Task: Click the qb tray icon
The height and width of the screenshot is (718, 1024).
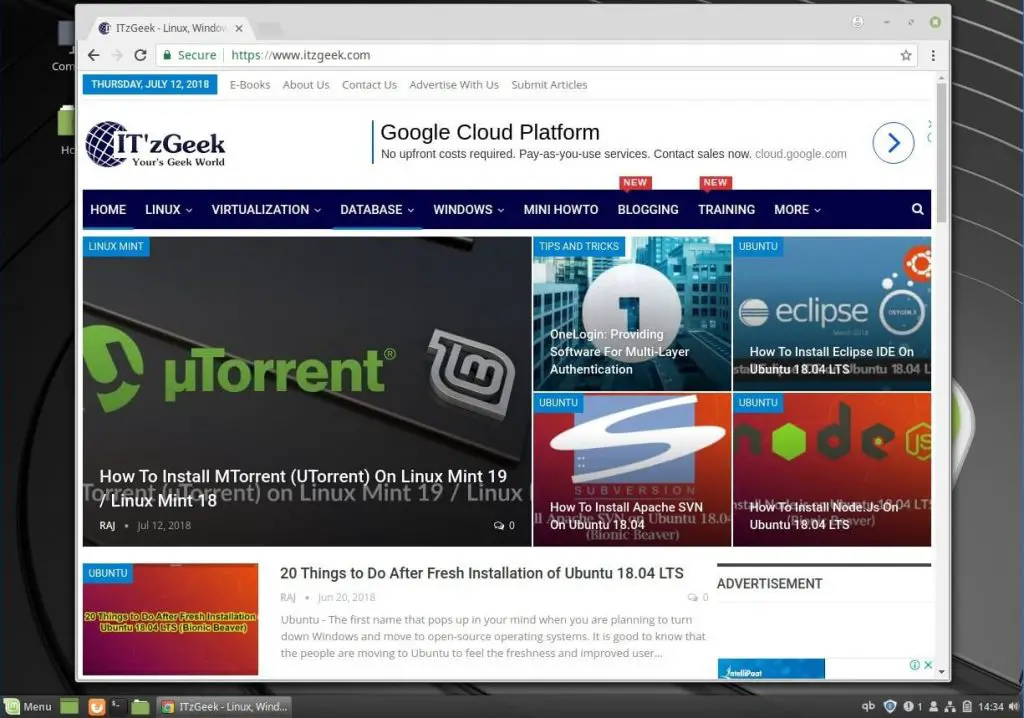Action: point(868,706)
